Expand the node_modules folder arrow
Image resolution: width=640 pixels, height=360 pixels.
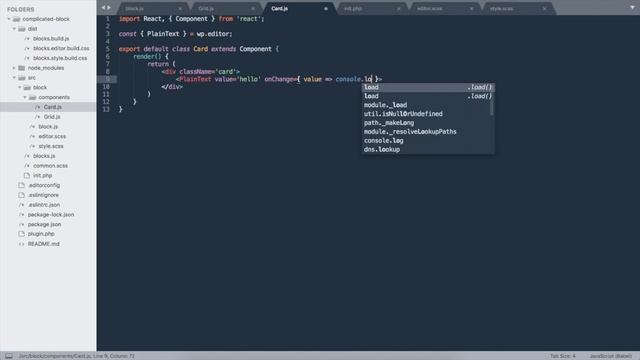14,68
